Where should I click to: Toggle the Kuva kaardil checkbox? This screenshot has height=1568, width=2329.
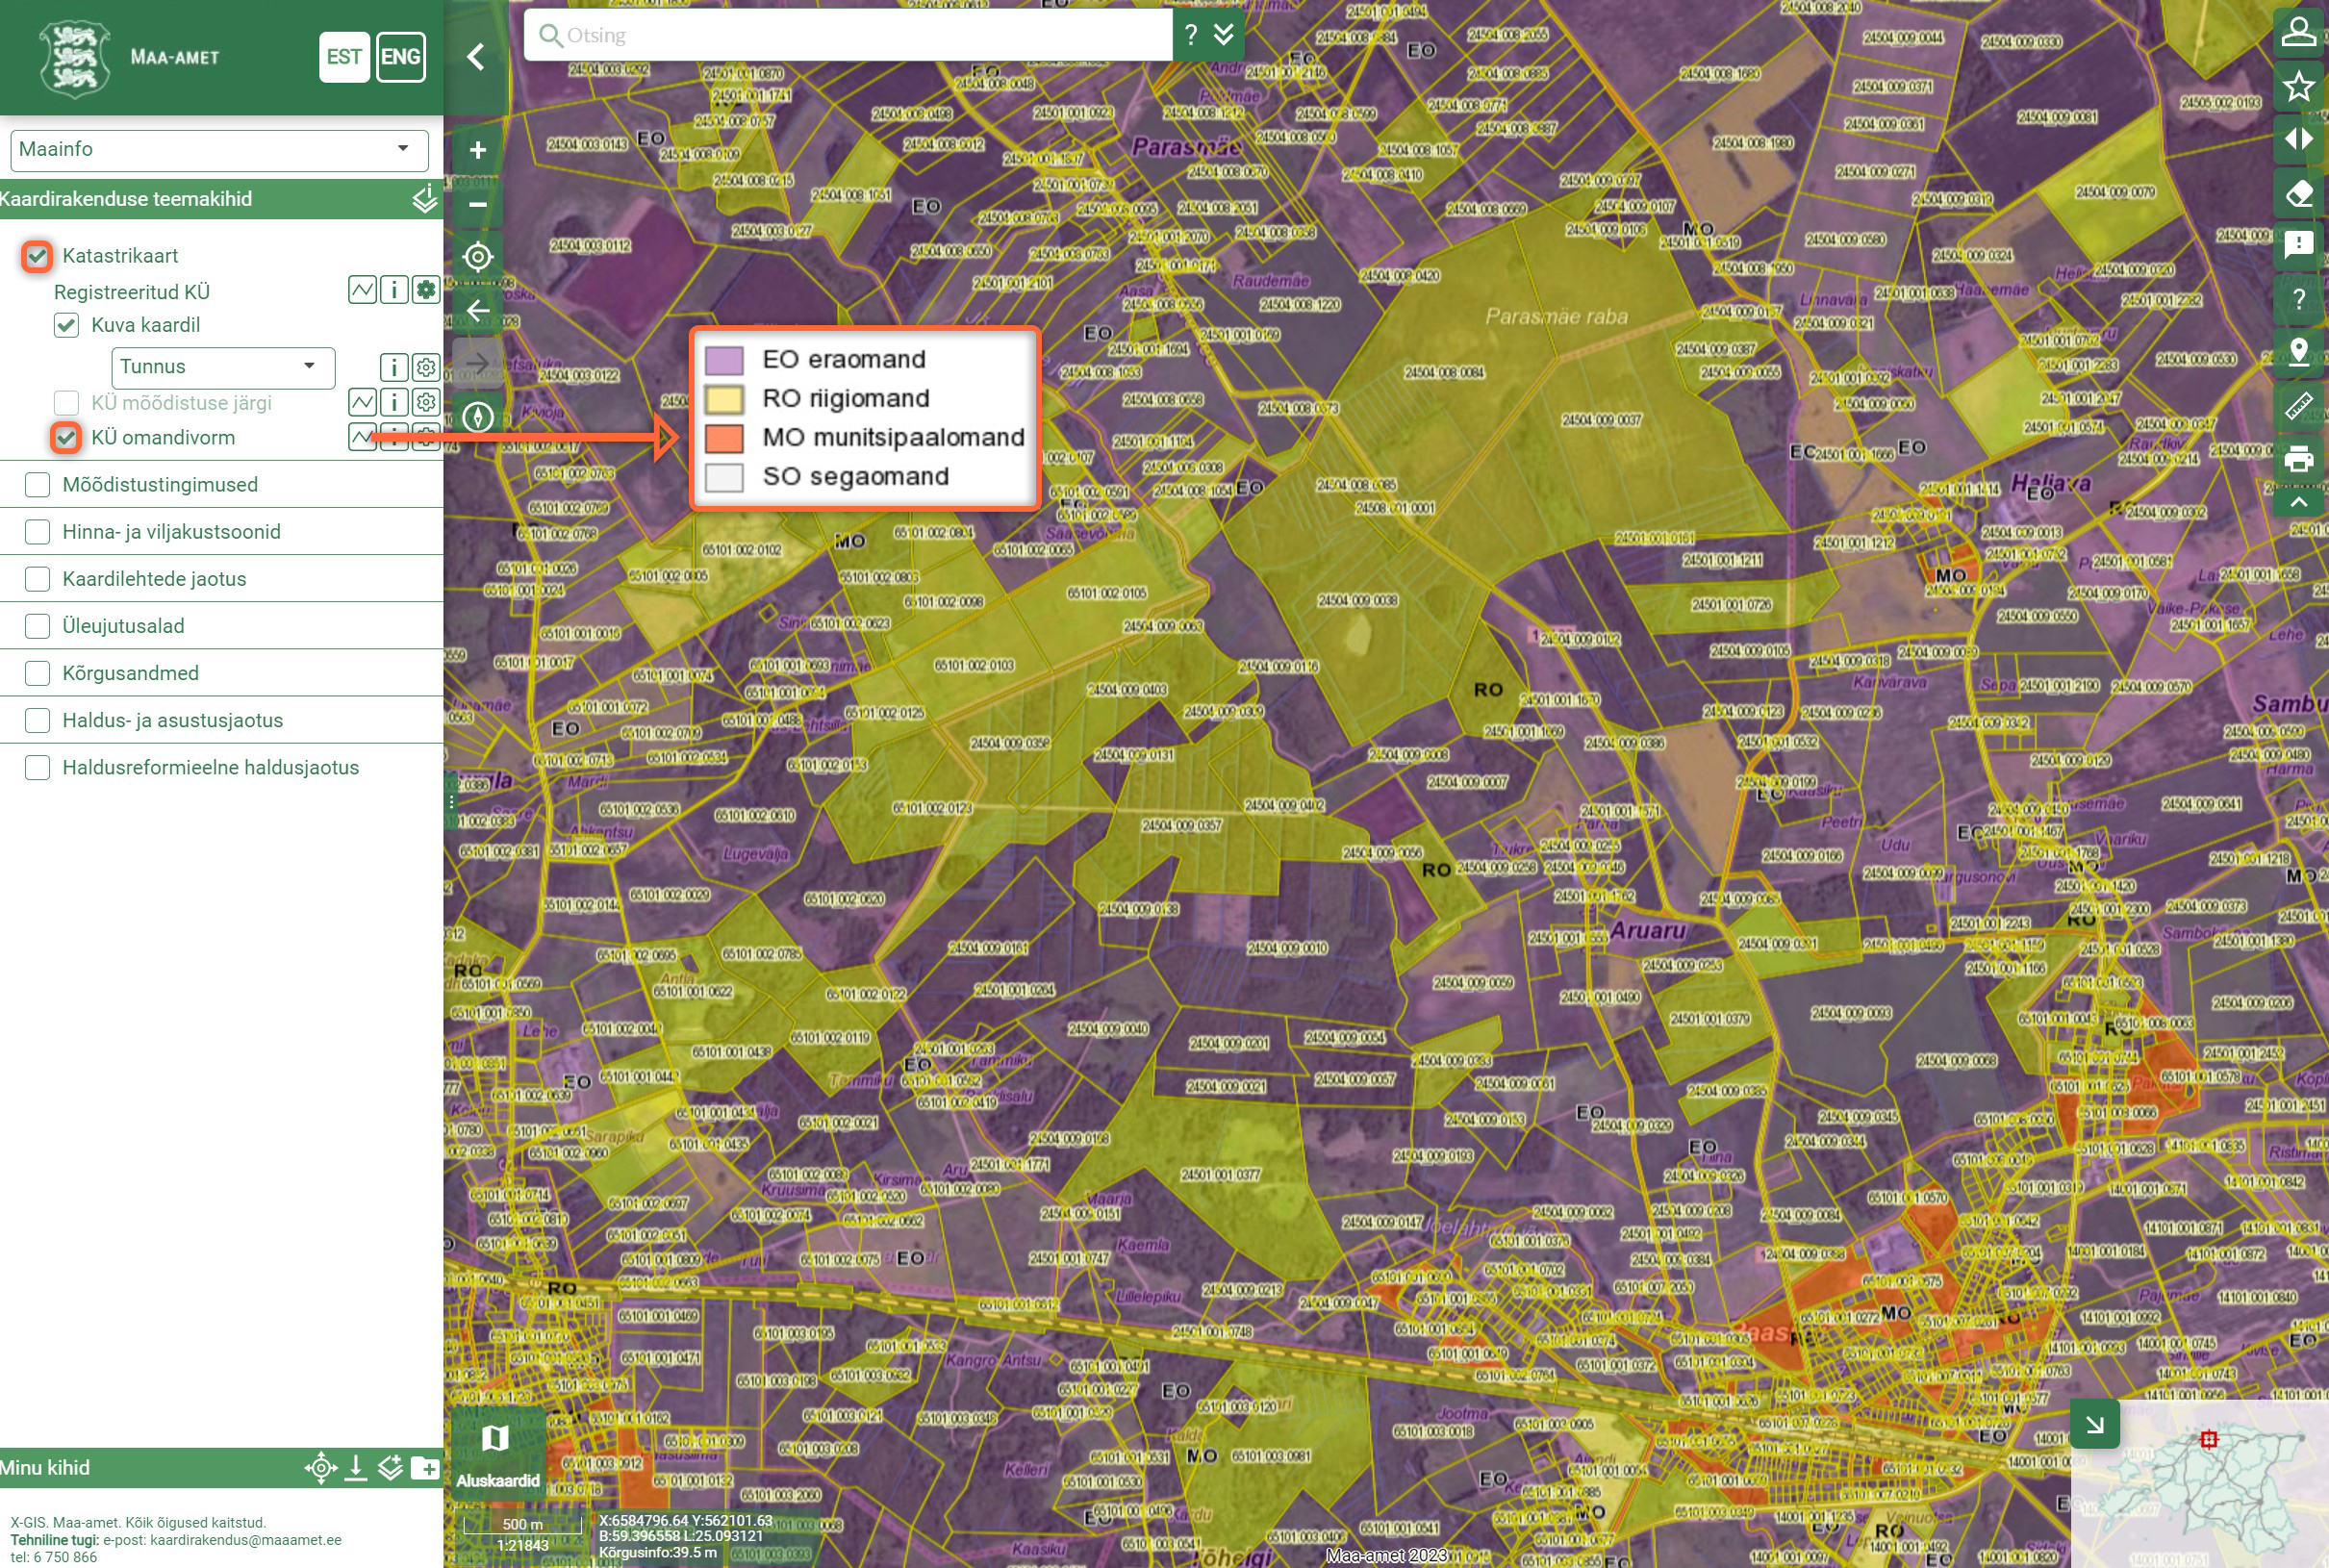[x=66, y=325]
